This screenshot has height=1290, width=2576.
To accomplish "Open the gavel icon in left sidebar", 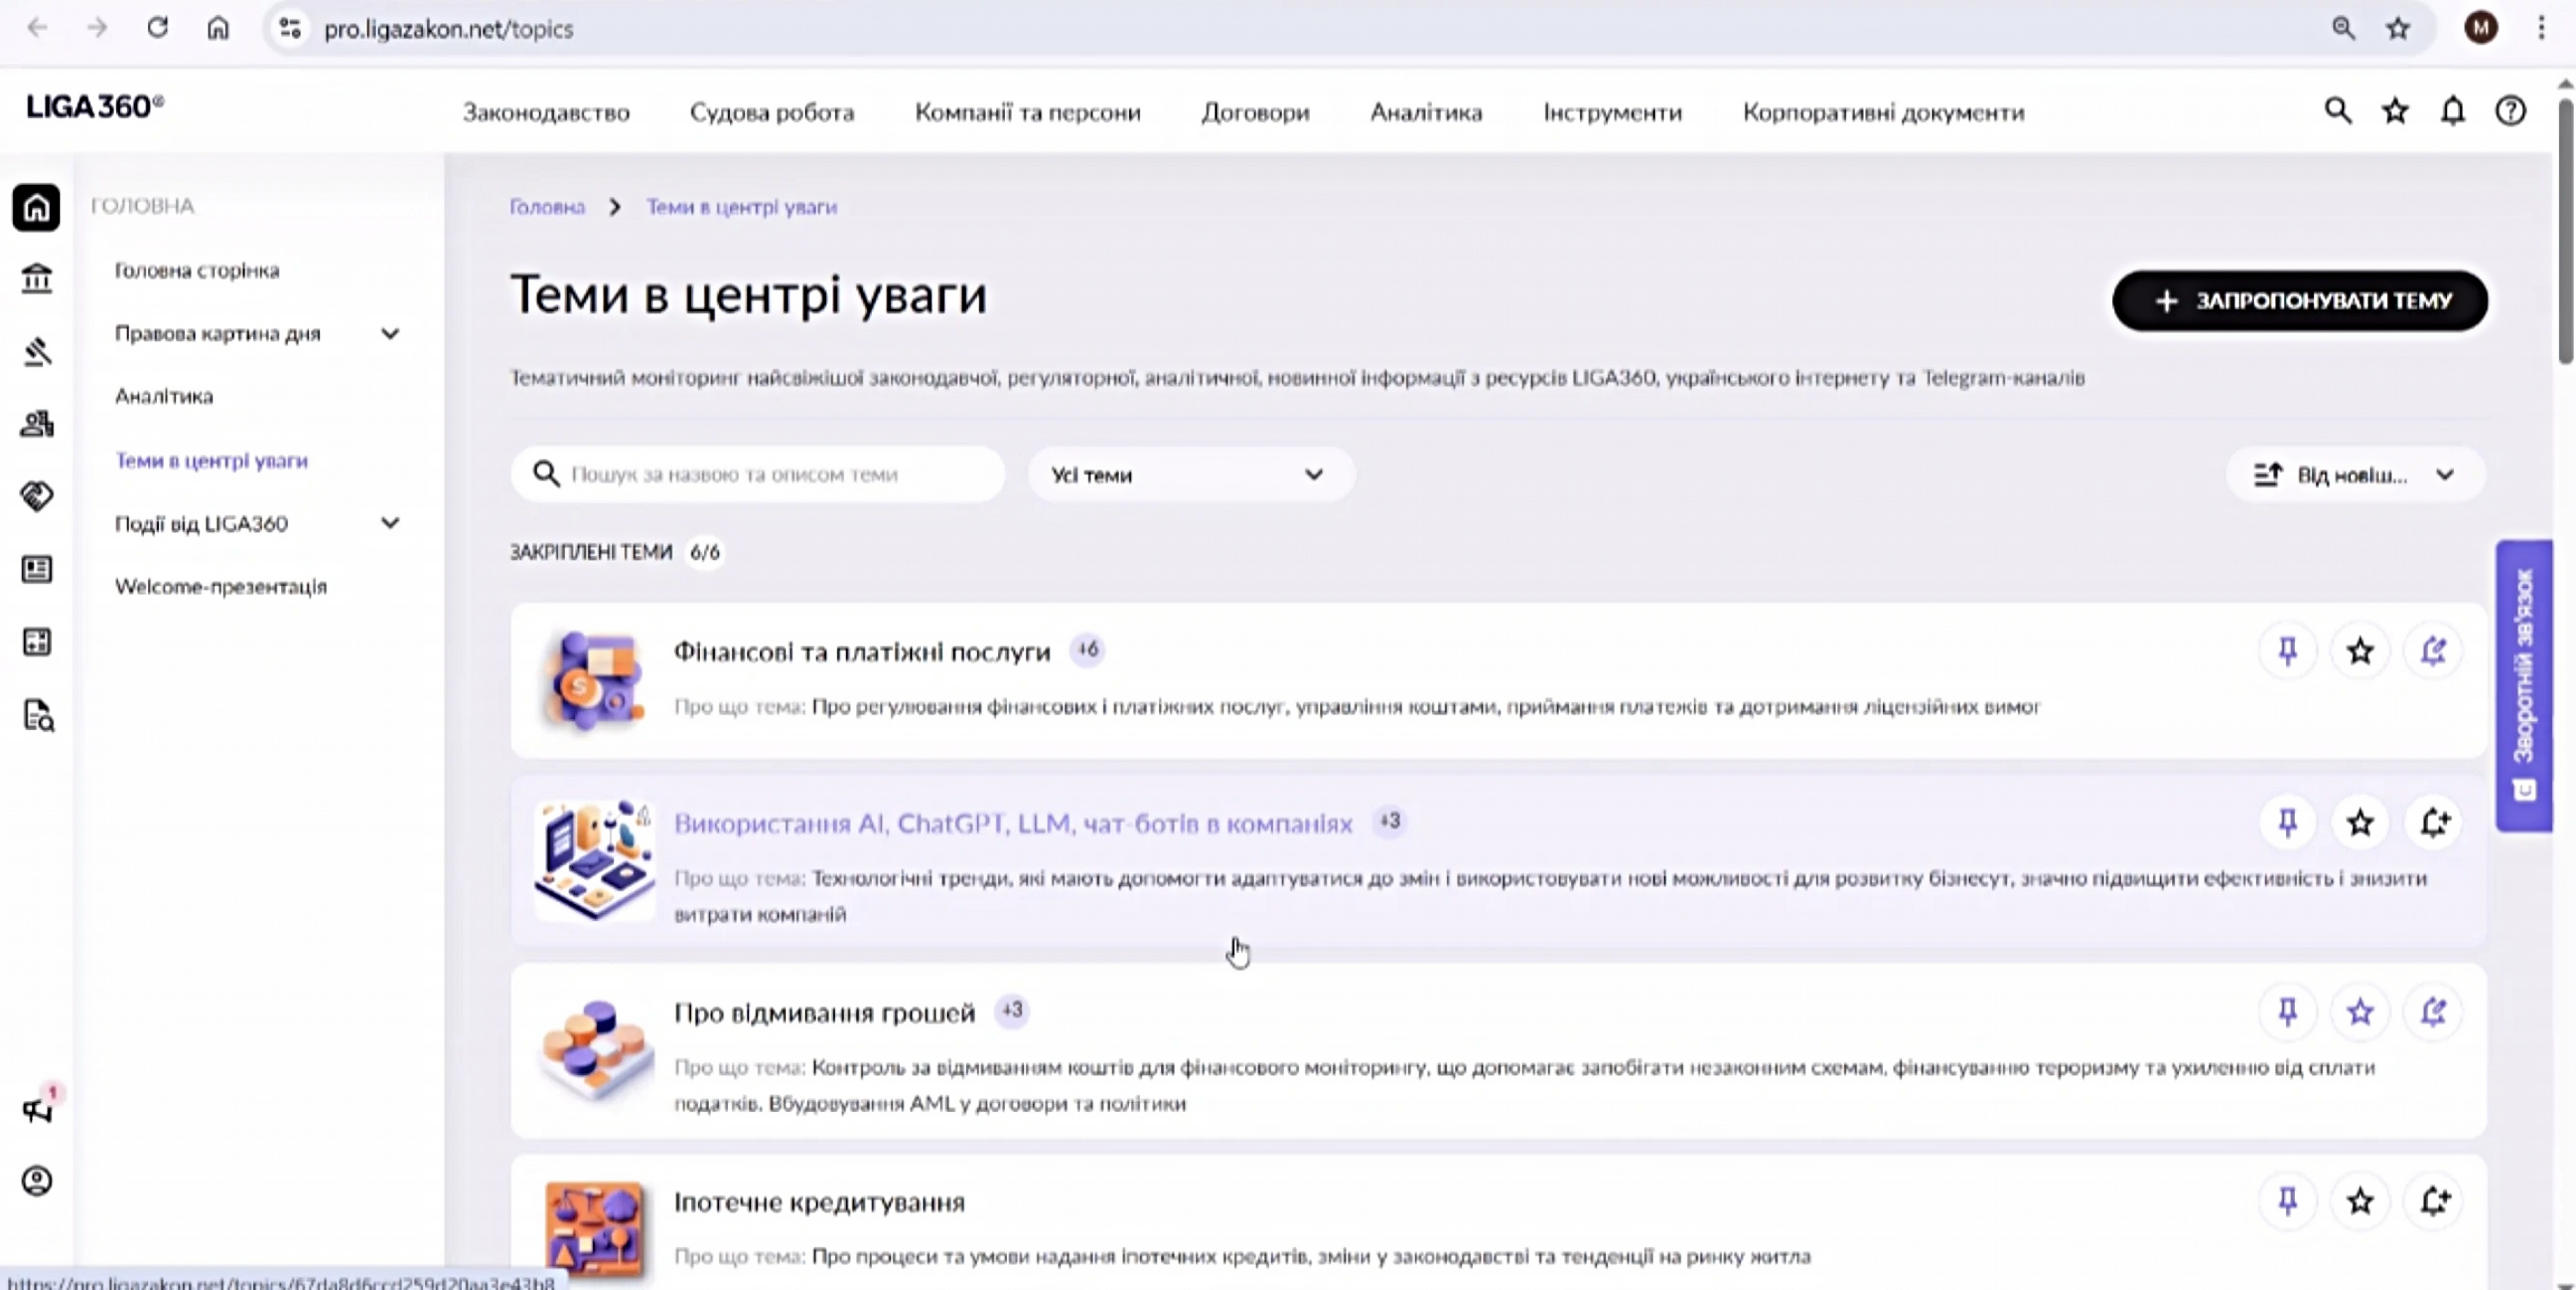I will pos(37,352).
